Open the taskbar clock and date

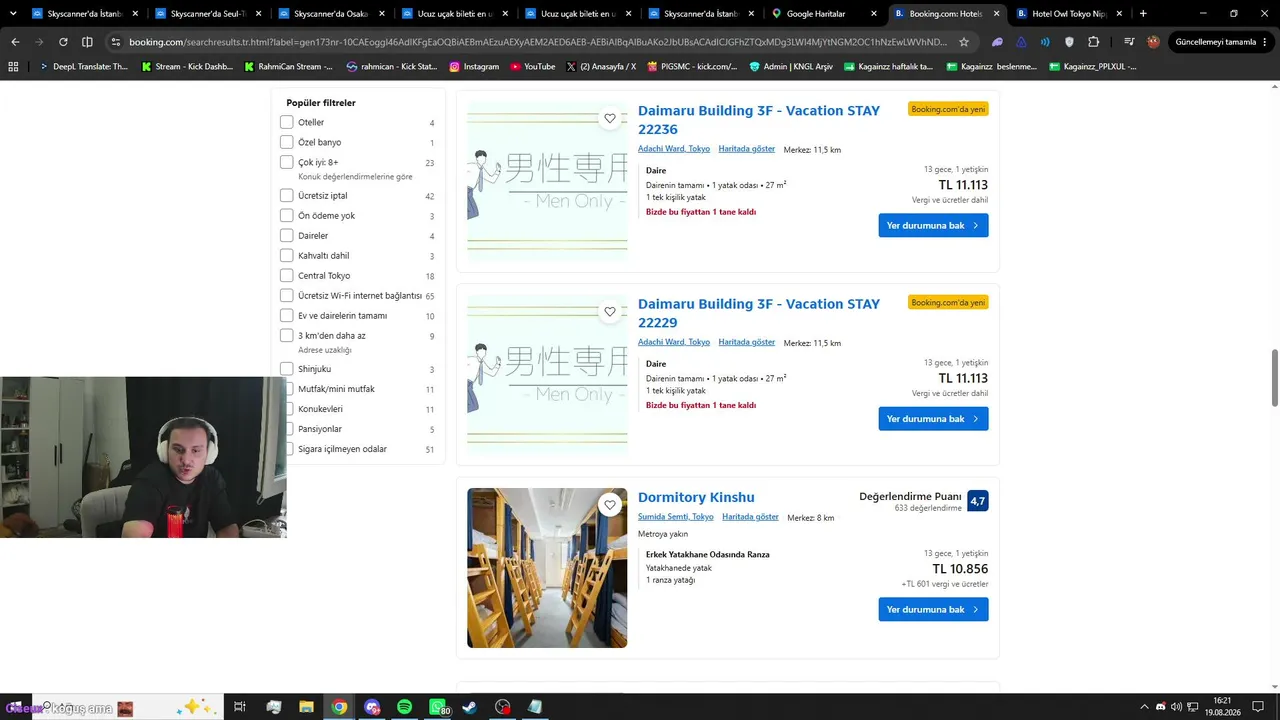[x=1222, y=707]
